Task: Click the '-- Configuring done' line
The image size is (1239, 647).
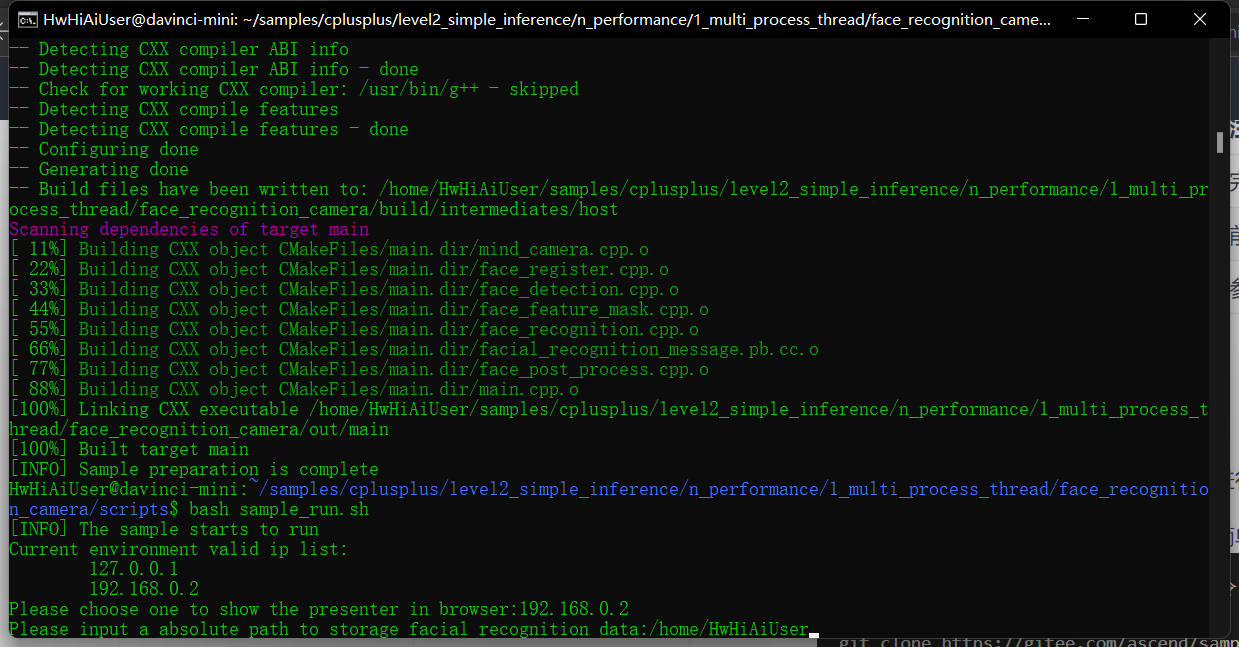Action: point(104,149)
